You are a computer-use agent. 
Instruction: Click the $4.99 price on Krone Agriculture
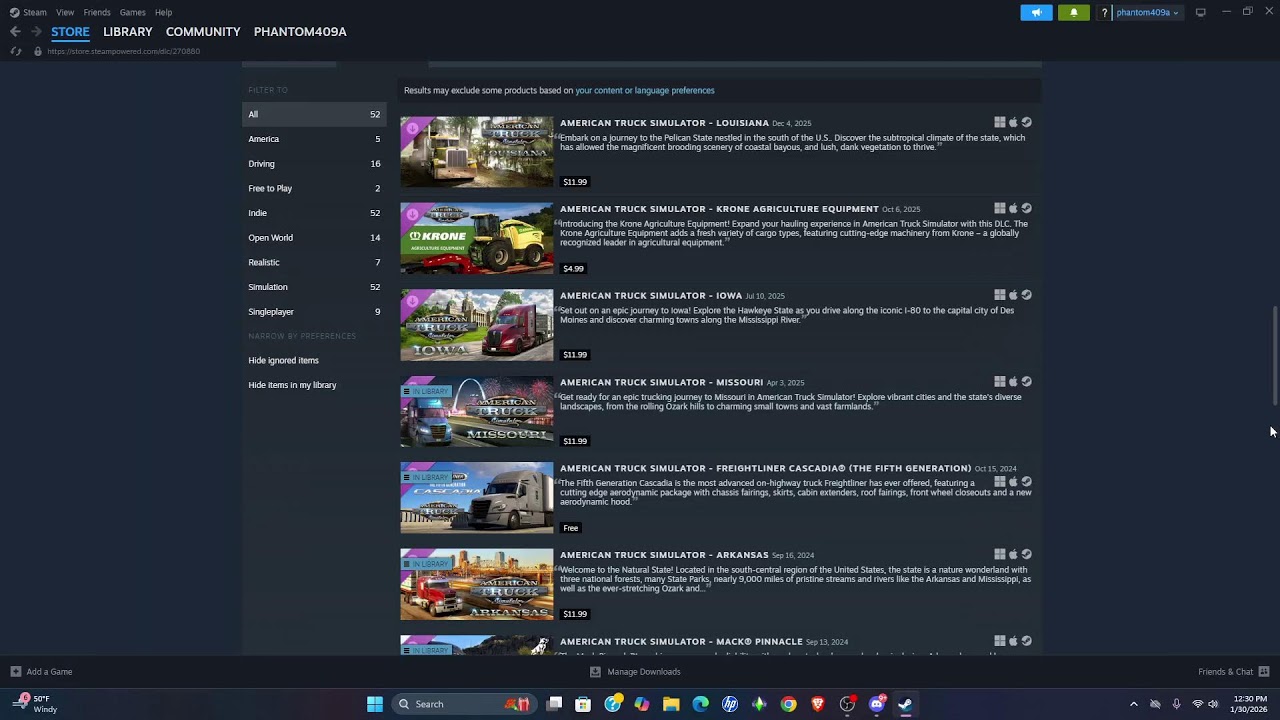pyautogui.click(x=573, y=268)
